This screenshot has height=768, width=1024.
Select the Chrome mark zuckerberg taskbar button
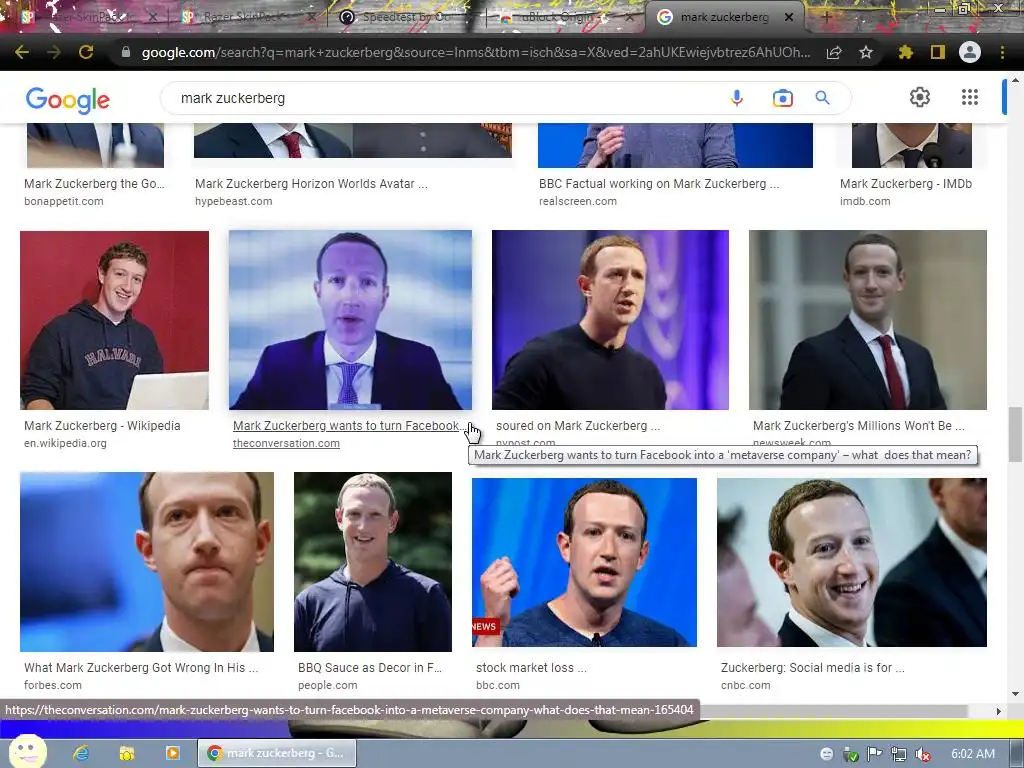click(277, 753)
